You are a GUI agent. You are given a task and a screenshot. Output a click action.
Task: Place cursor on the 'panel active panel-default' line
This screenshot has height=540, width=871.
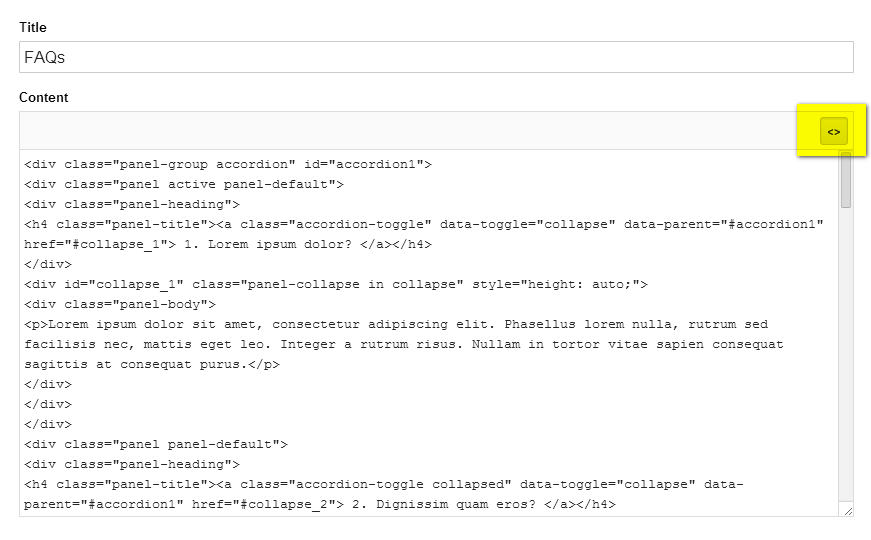(x=184, y=184)
